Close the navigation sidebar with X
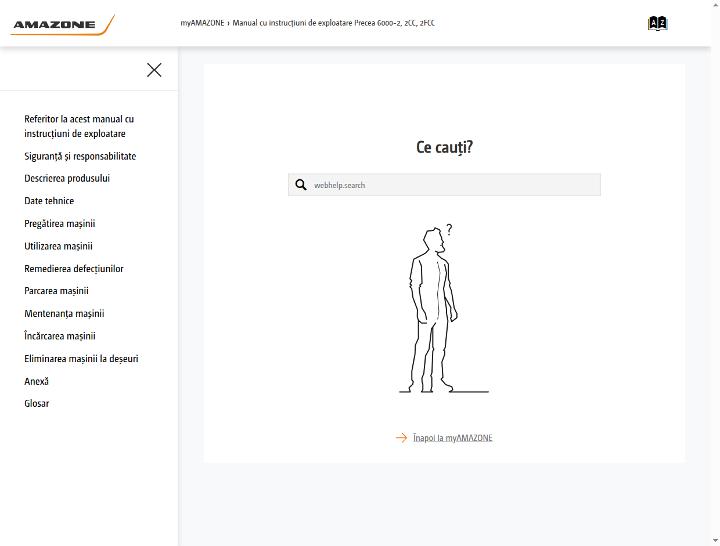The image size is (720, 546). (x=154, y=70)
